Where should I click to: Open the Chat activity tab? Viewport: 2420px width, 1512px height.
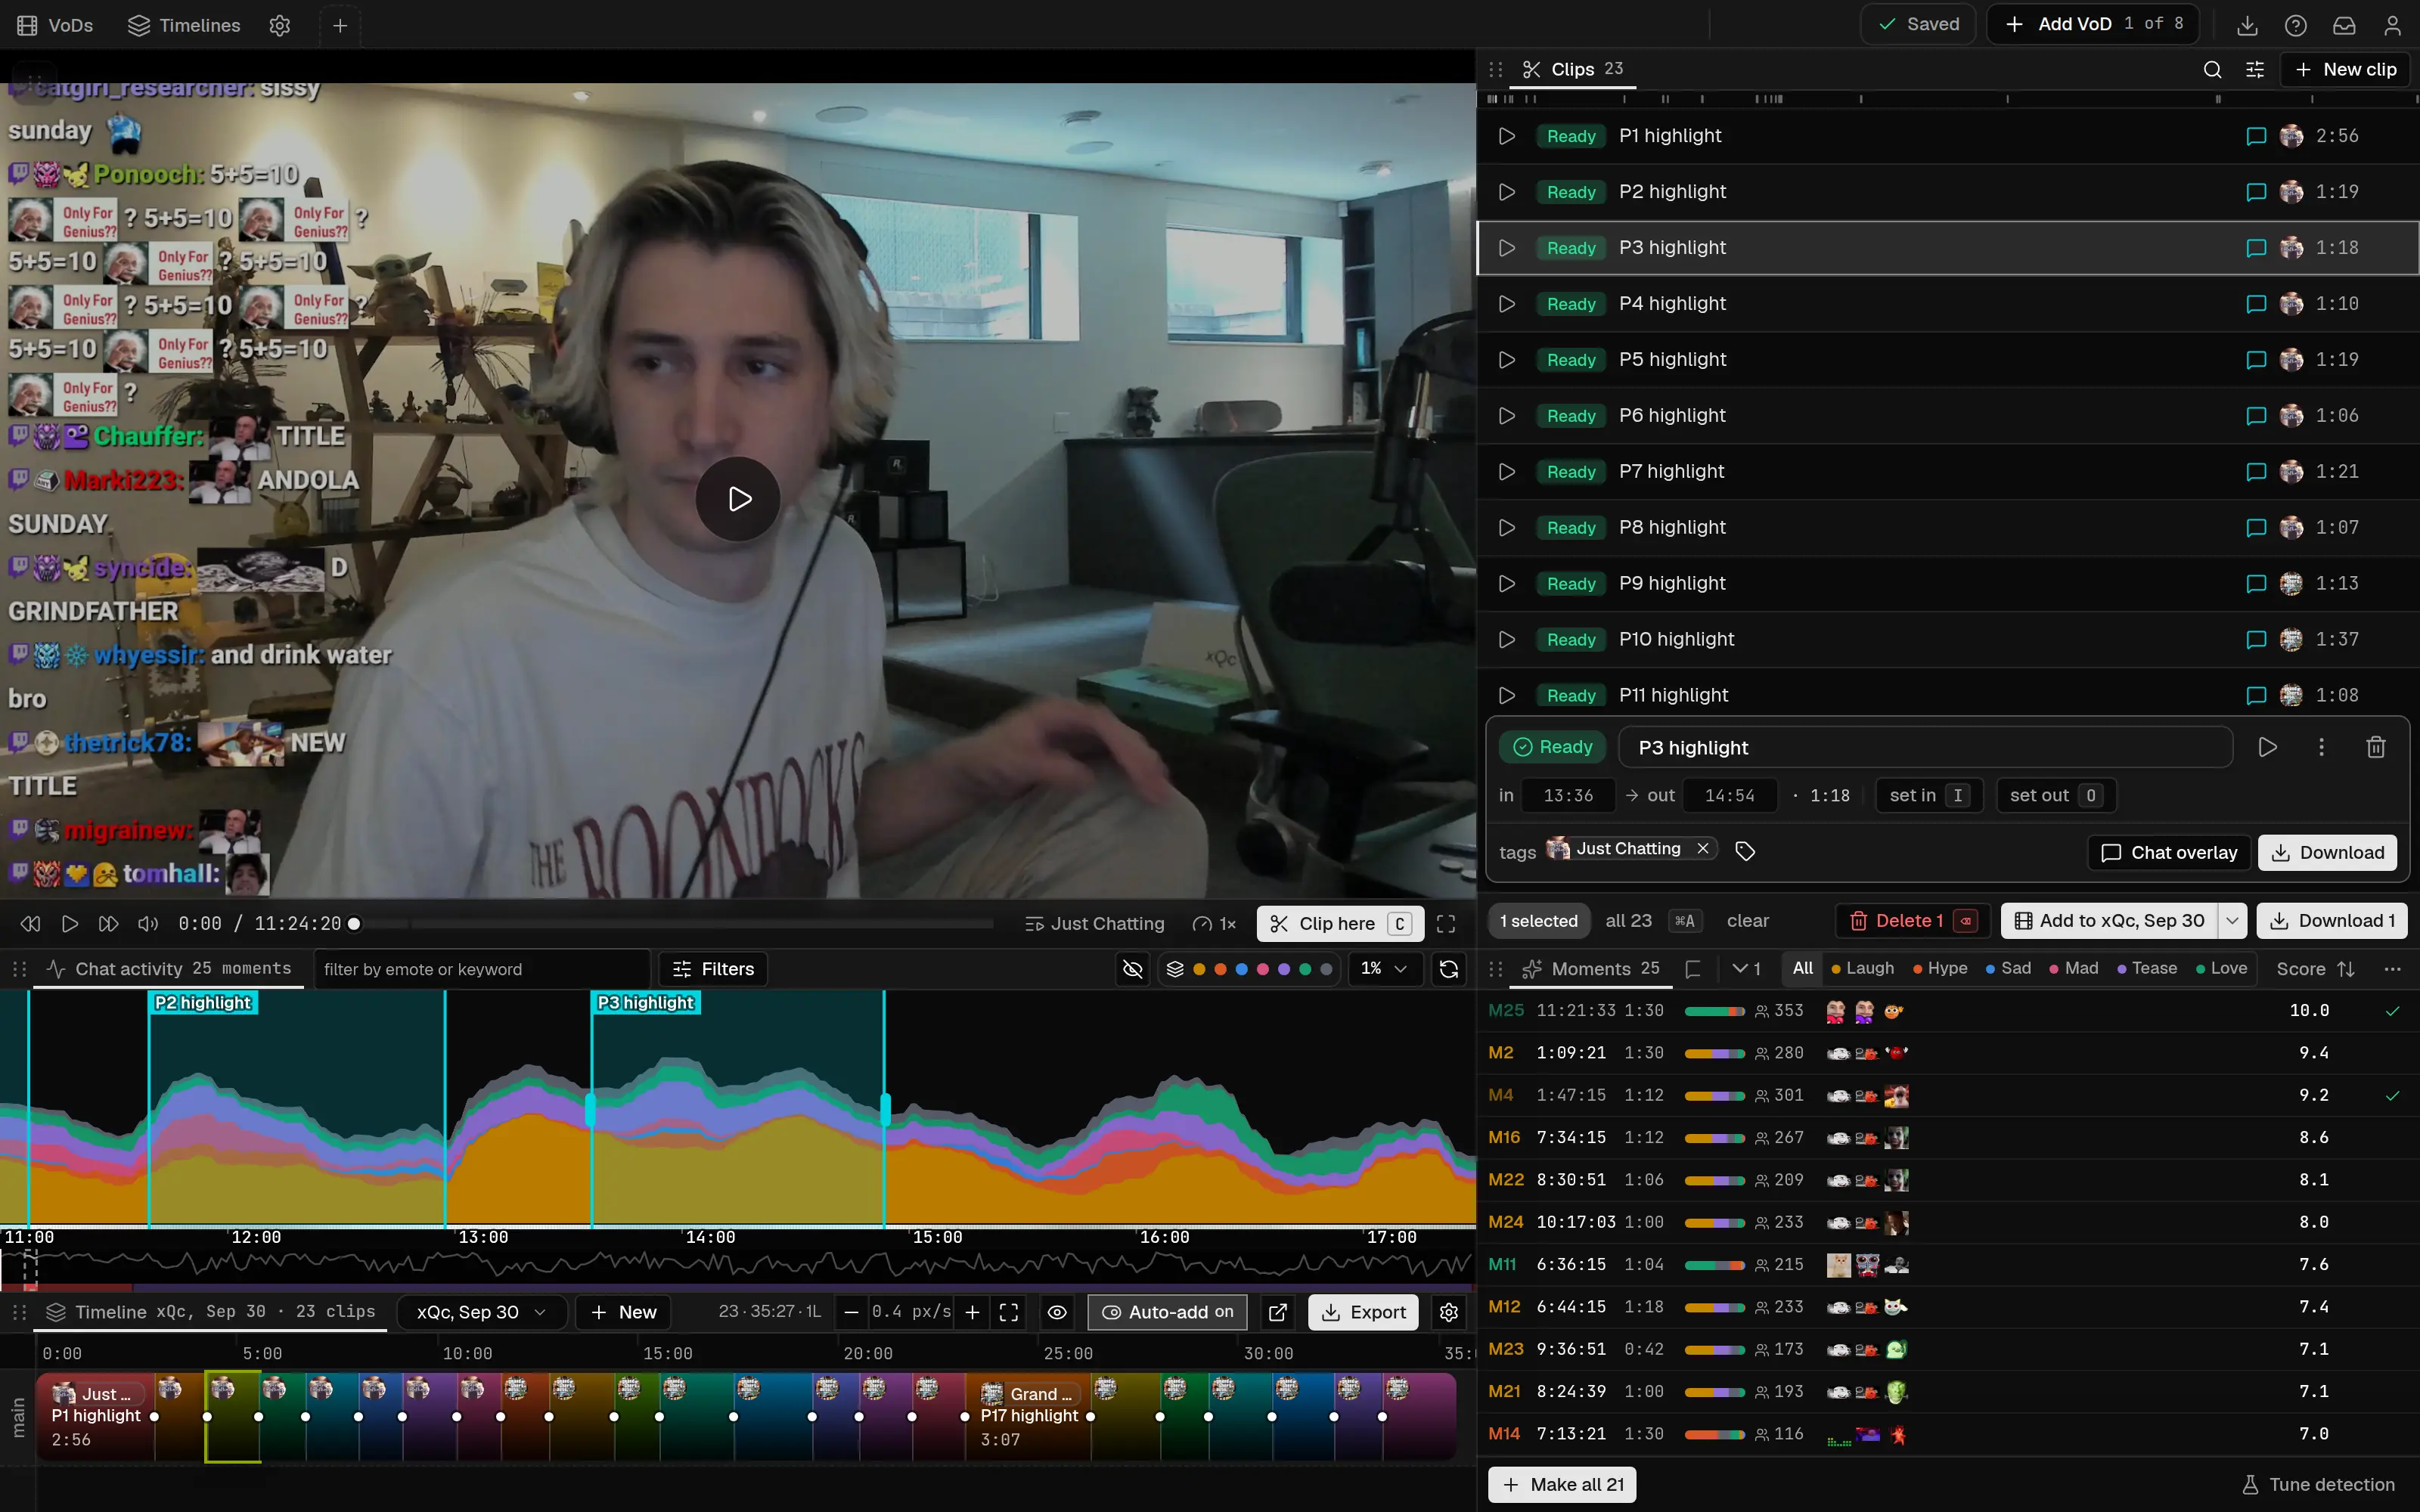(168, 969)
